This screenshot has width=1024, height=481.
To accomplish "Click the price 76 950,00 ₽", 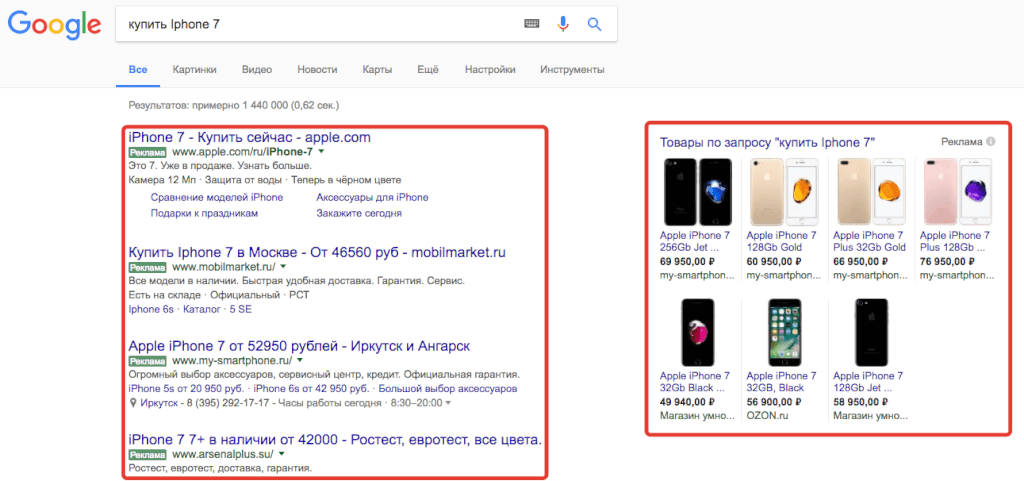I will [948, 262].
